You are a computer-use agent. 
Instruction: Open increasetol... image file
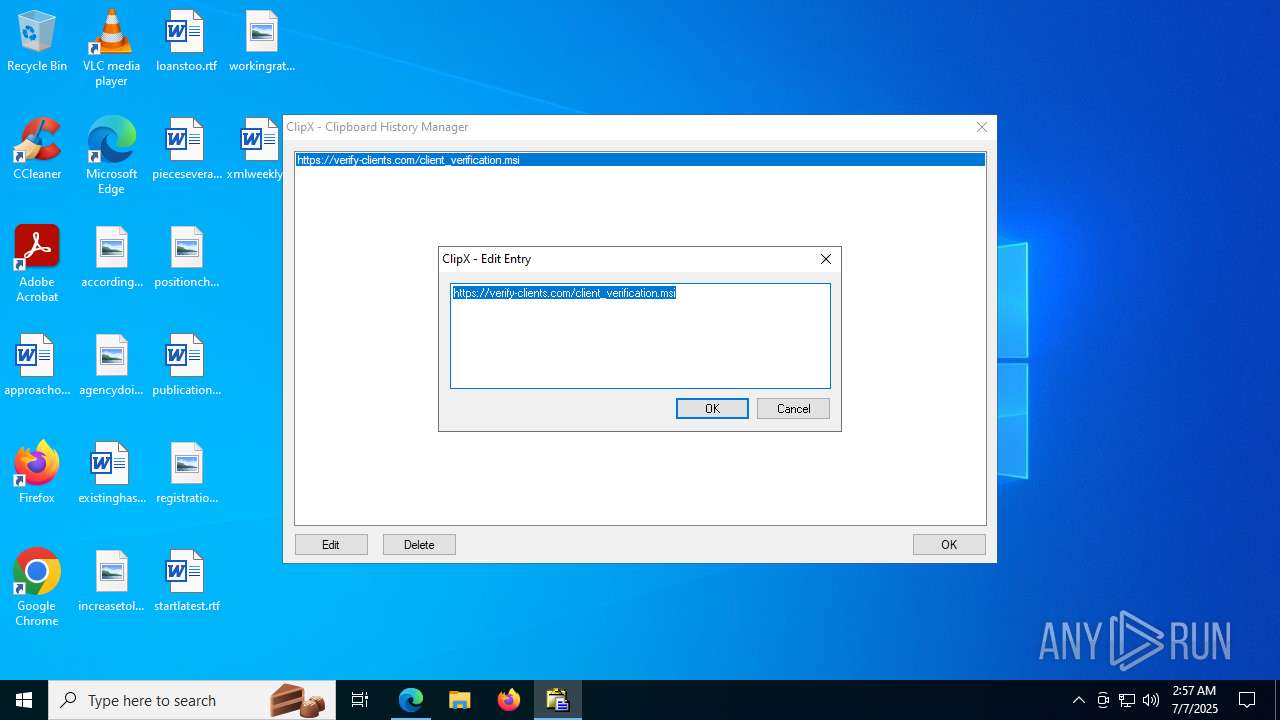coord(111,582)
